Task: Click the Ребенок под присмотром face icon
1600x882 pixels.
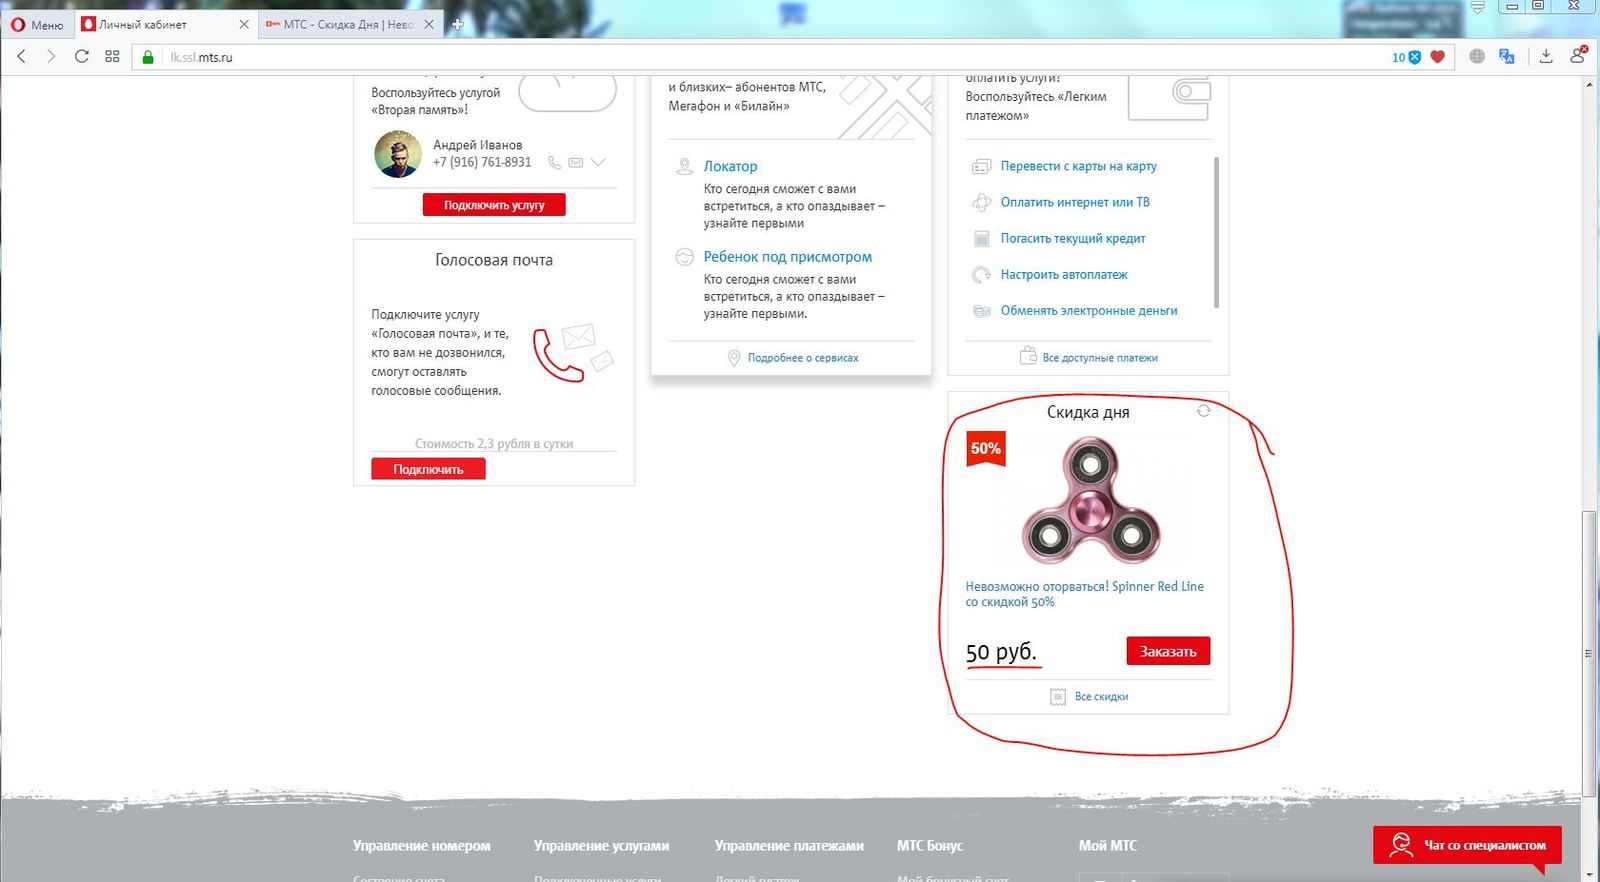Action: 684,257
